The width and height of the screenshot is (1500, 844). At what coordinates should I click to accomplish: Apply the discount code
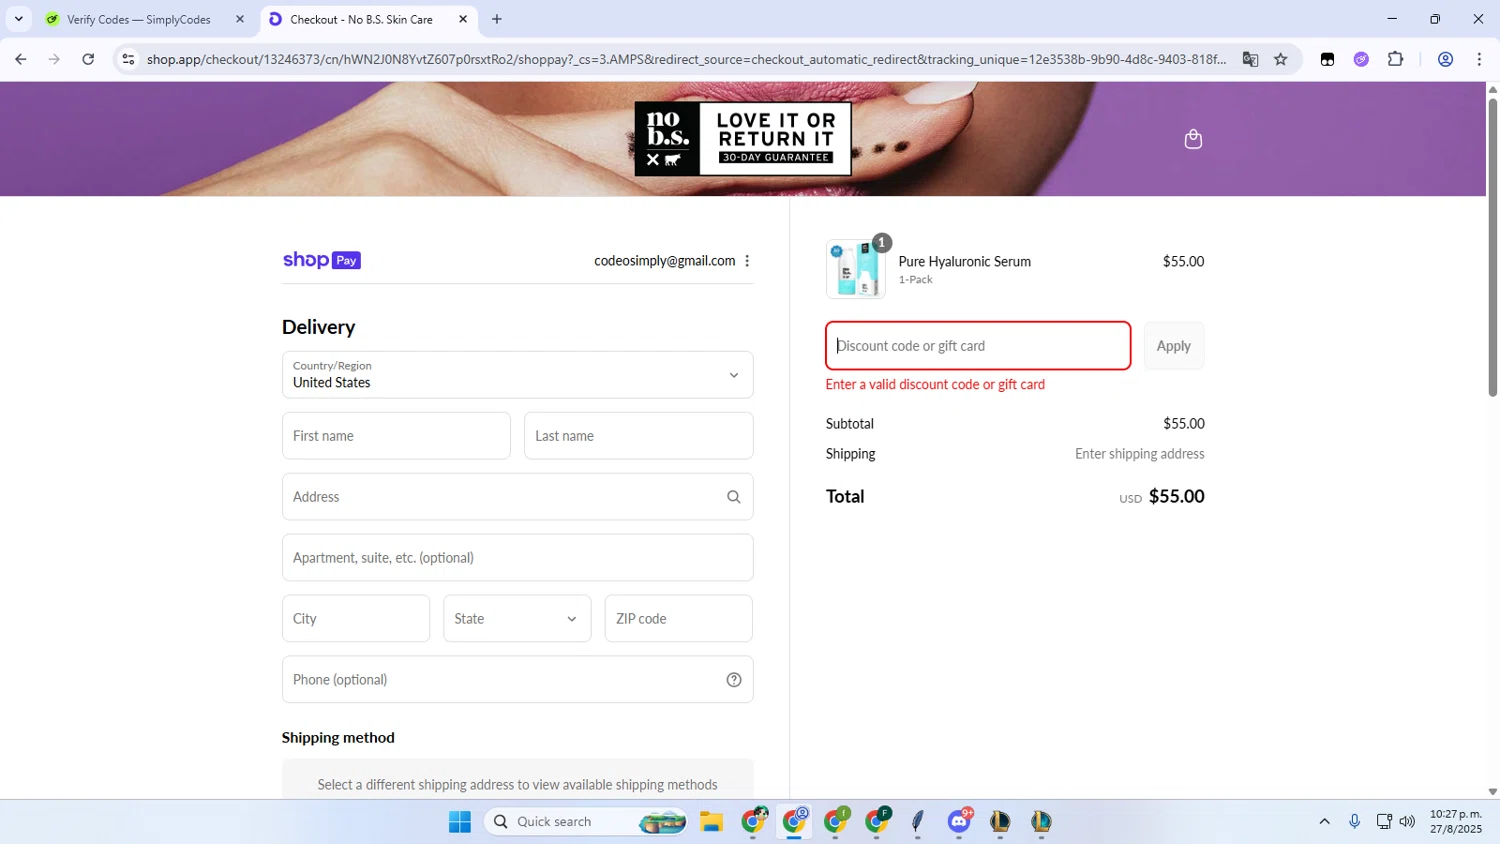(1174, 346)
